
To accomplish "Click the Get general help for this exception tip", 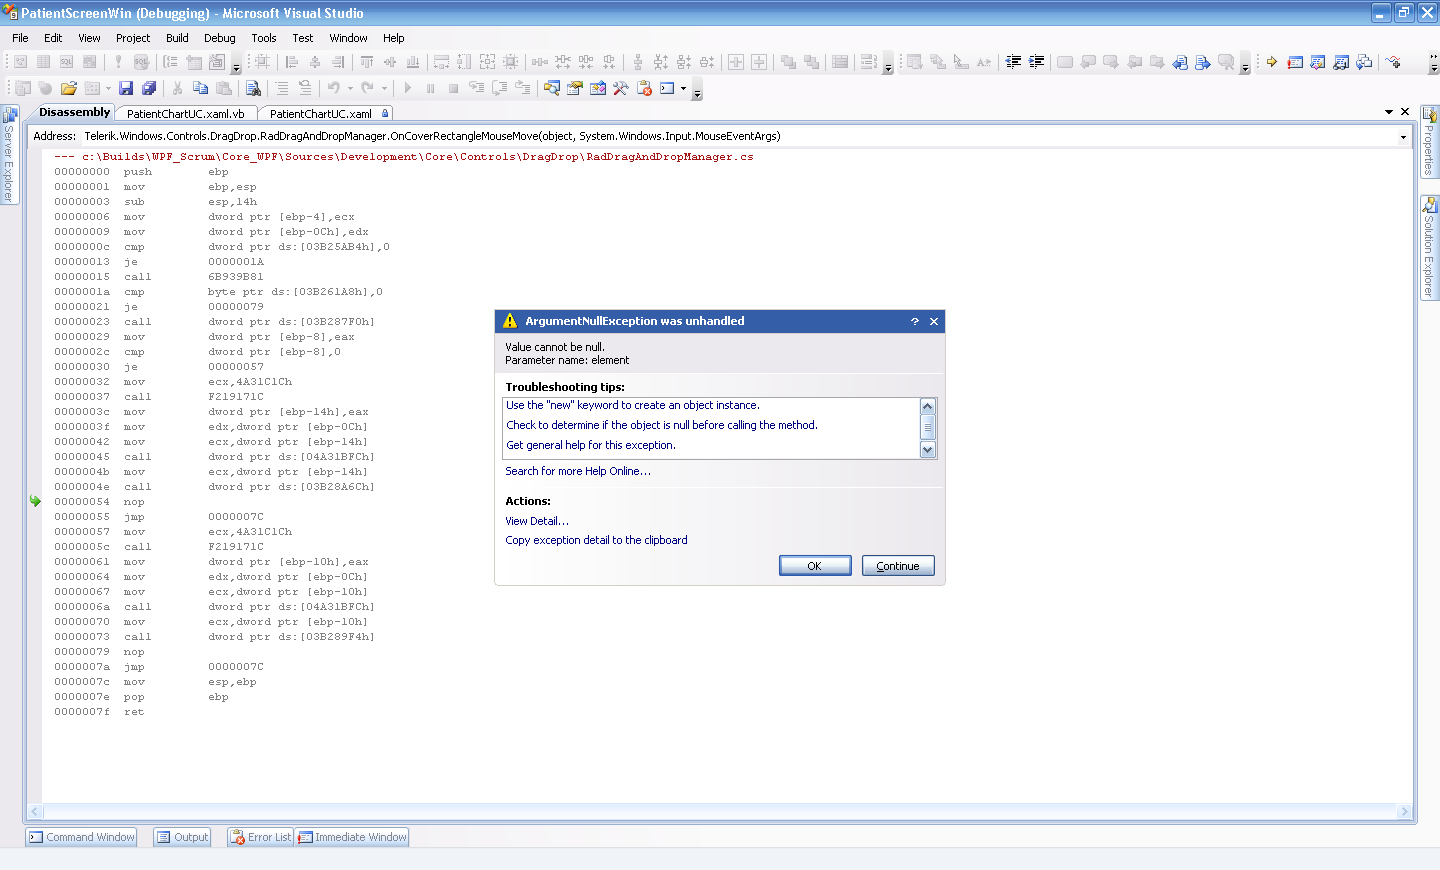I will click(x=591, y=445).
